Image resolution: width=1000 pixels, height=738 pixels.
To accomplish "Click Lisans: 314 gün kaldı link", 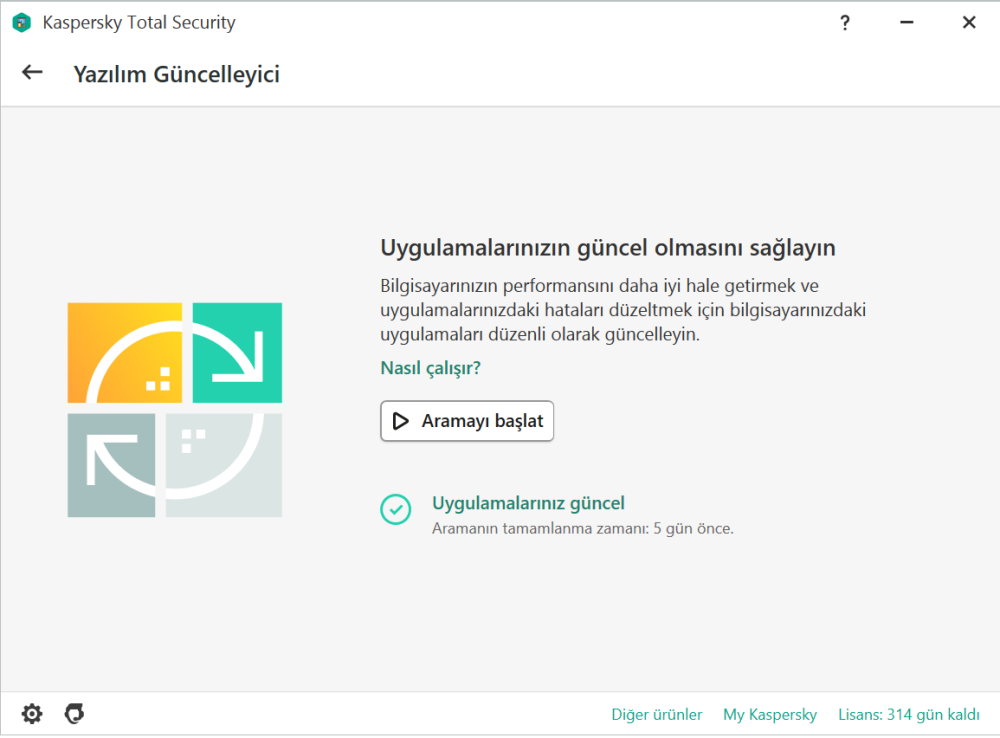I will click(909, 714).
